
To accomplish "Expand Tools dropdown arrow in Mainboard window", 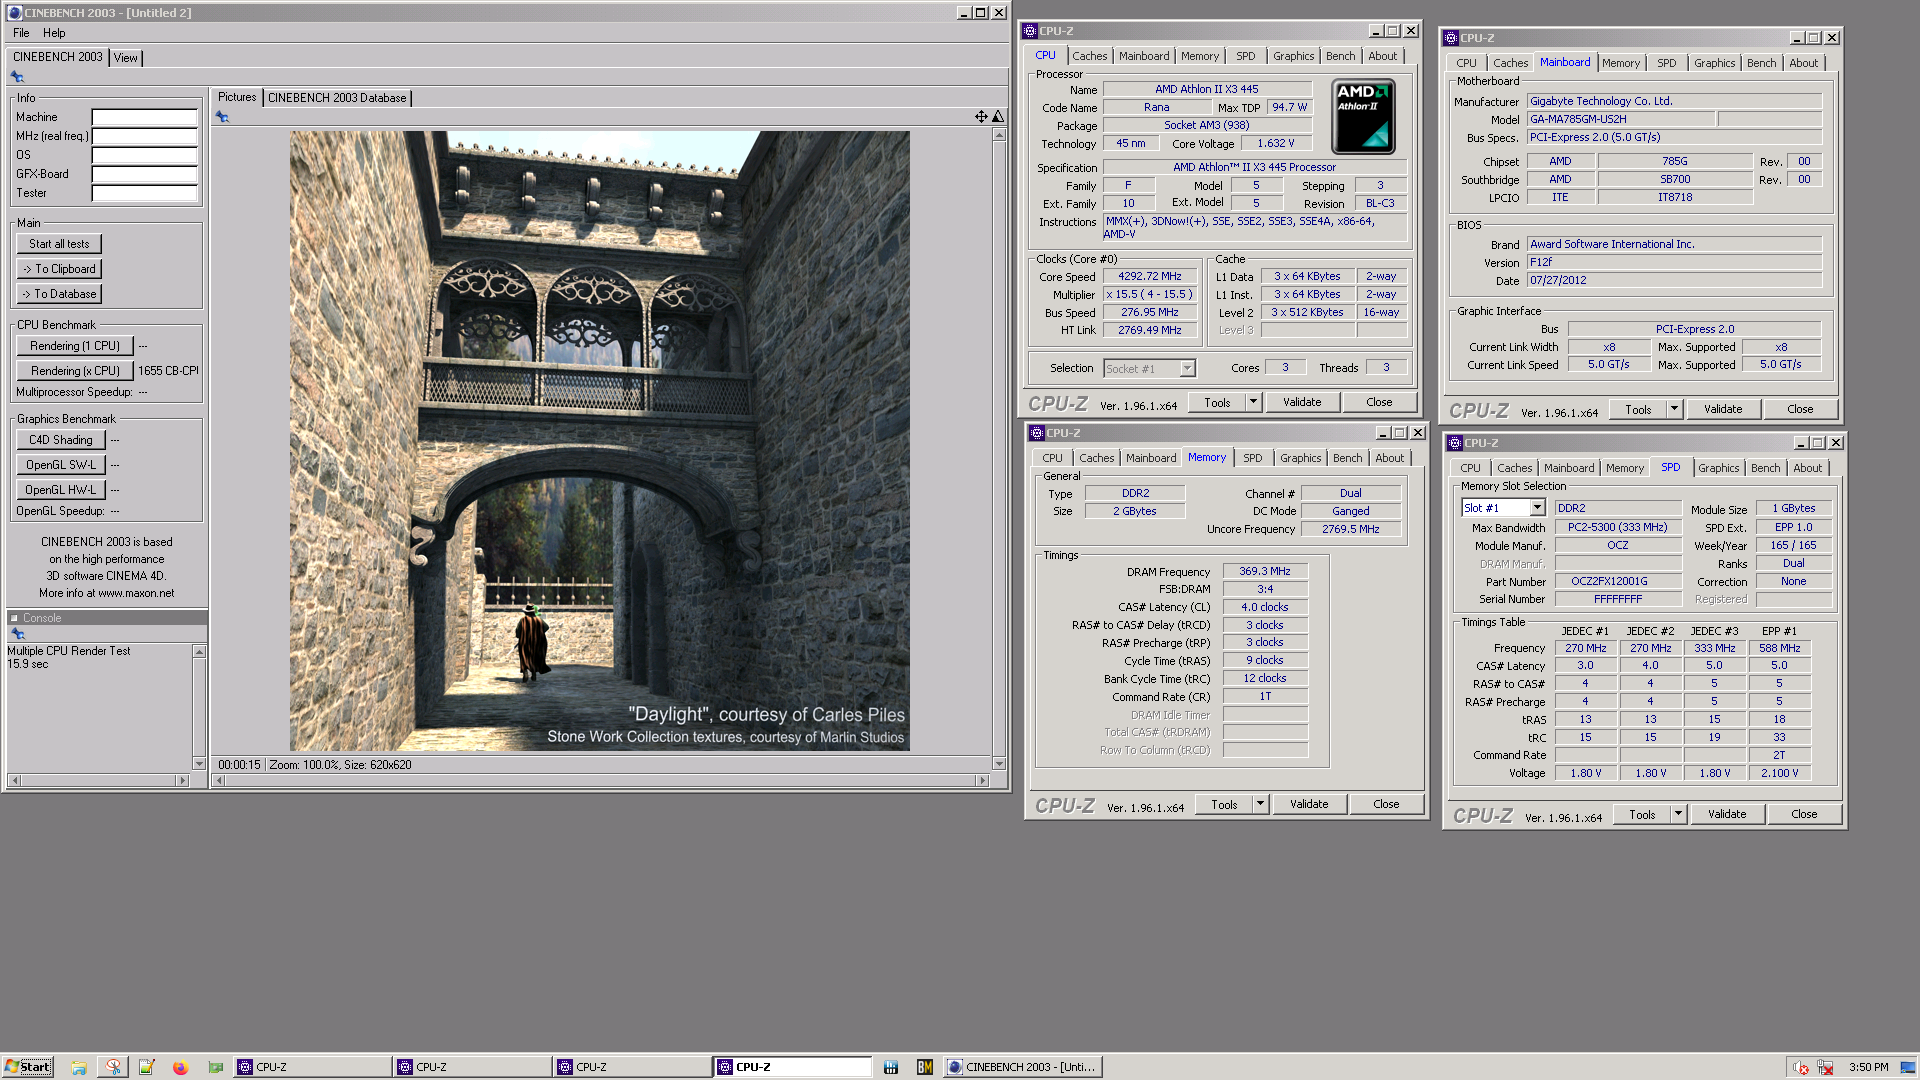I will click(1674, 409).
